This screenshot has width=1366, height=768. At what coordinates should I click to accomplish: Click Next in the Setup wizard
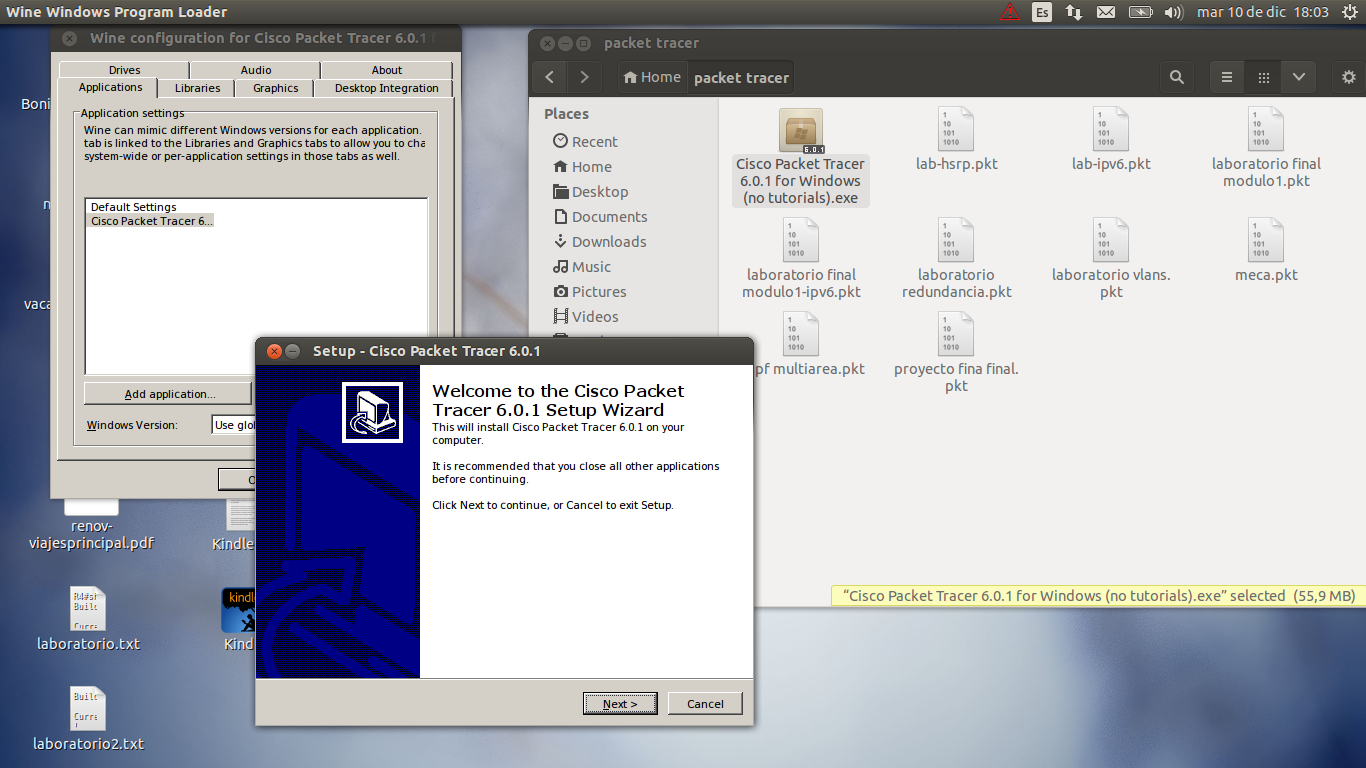(x=620, y=703)
